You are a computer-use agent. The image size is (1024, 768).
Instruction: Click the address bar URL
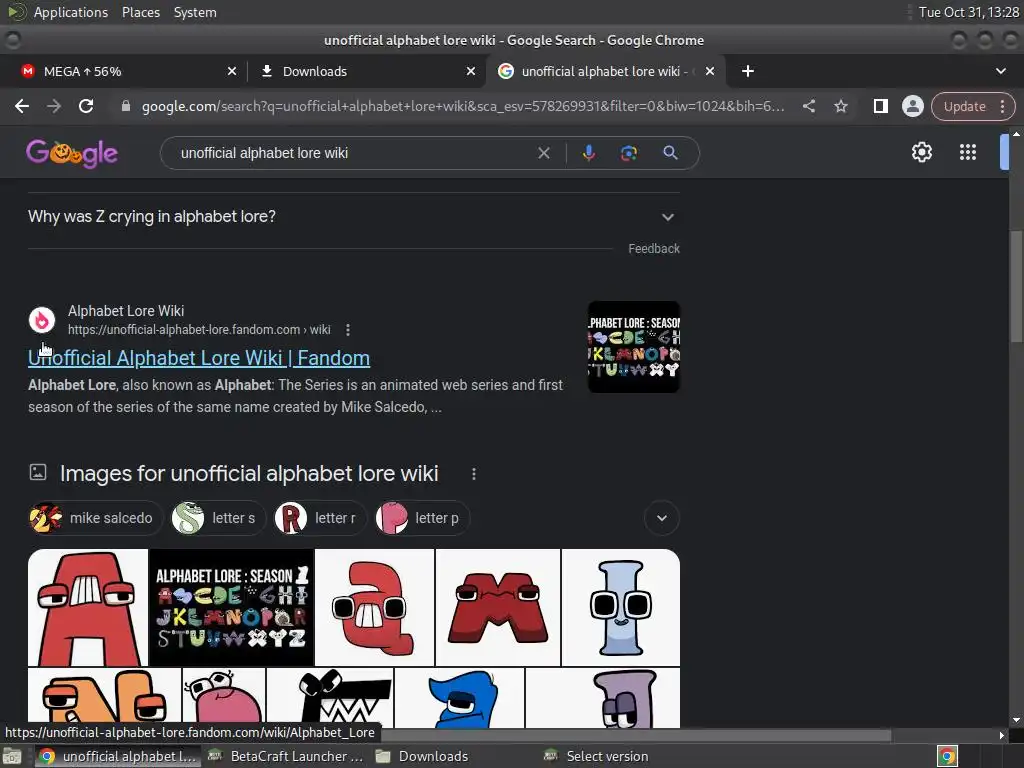(462, 106)
